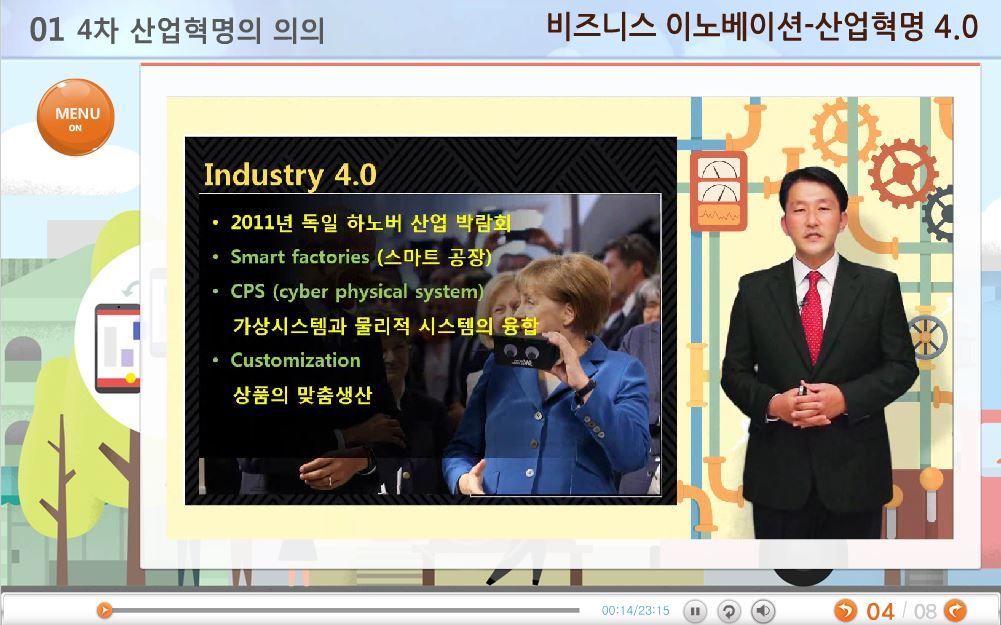Click the CPS (cyber physical system) bullet
This screenshot has width=1001, height=625.
[x=356, y=291]
